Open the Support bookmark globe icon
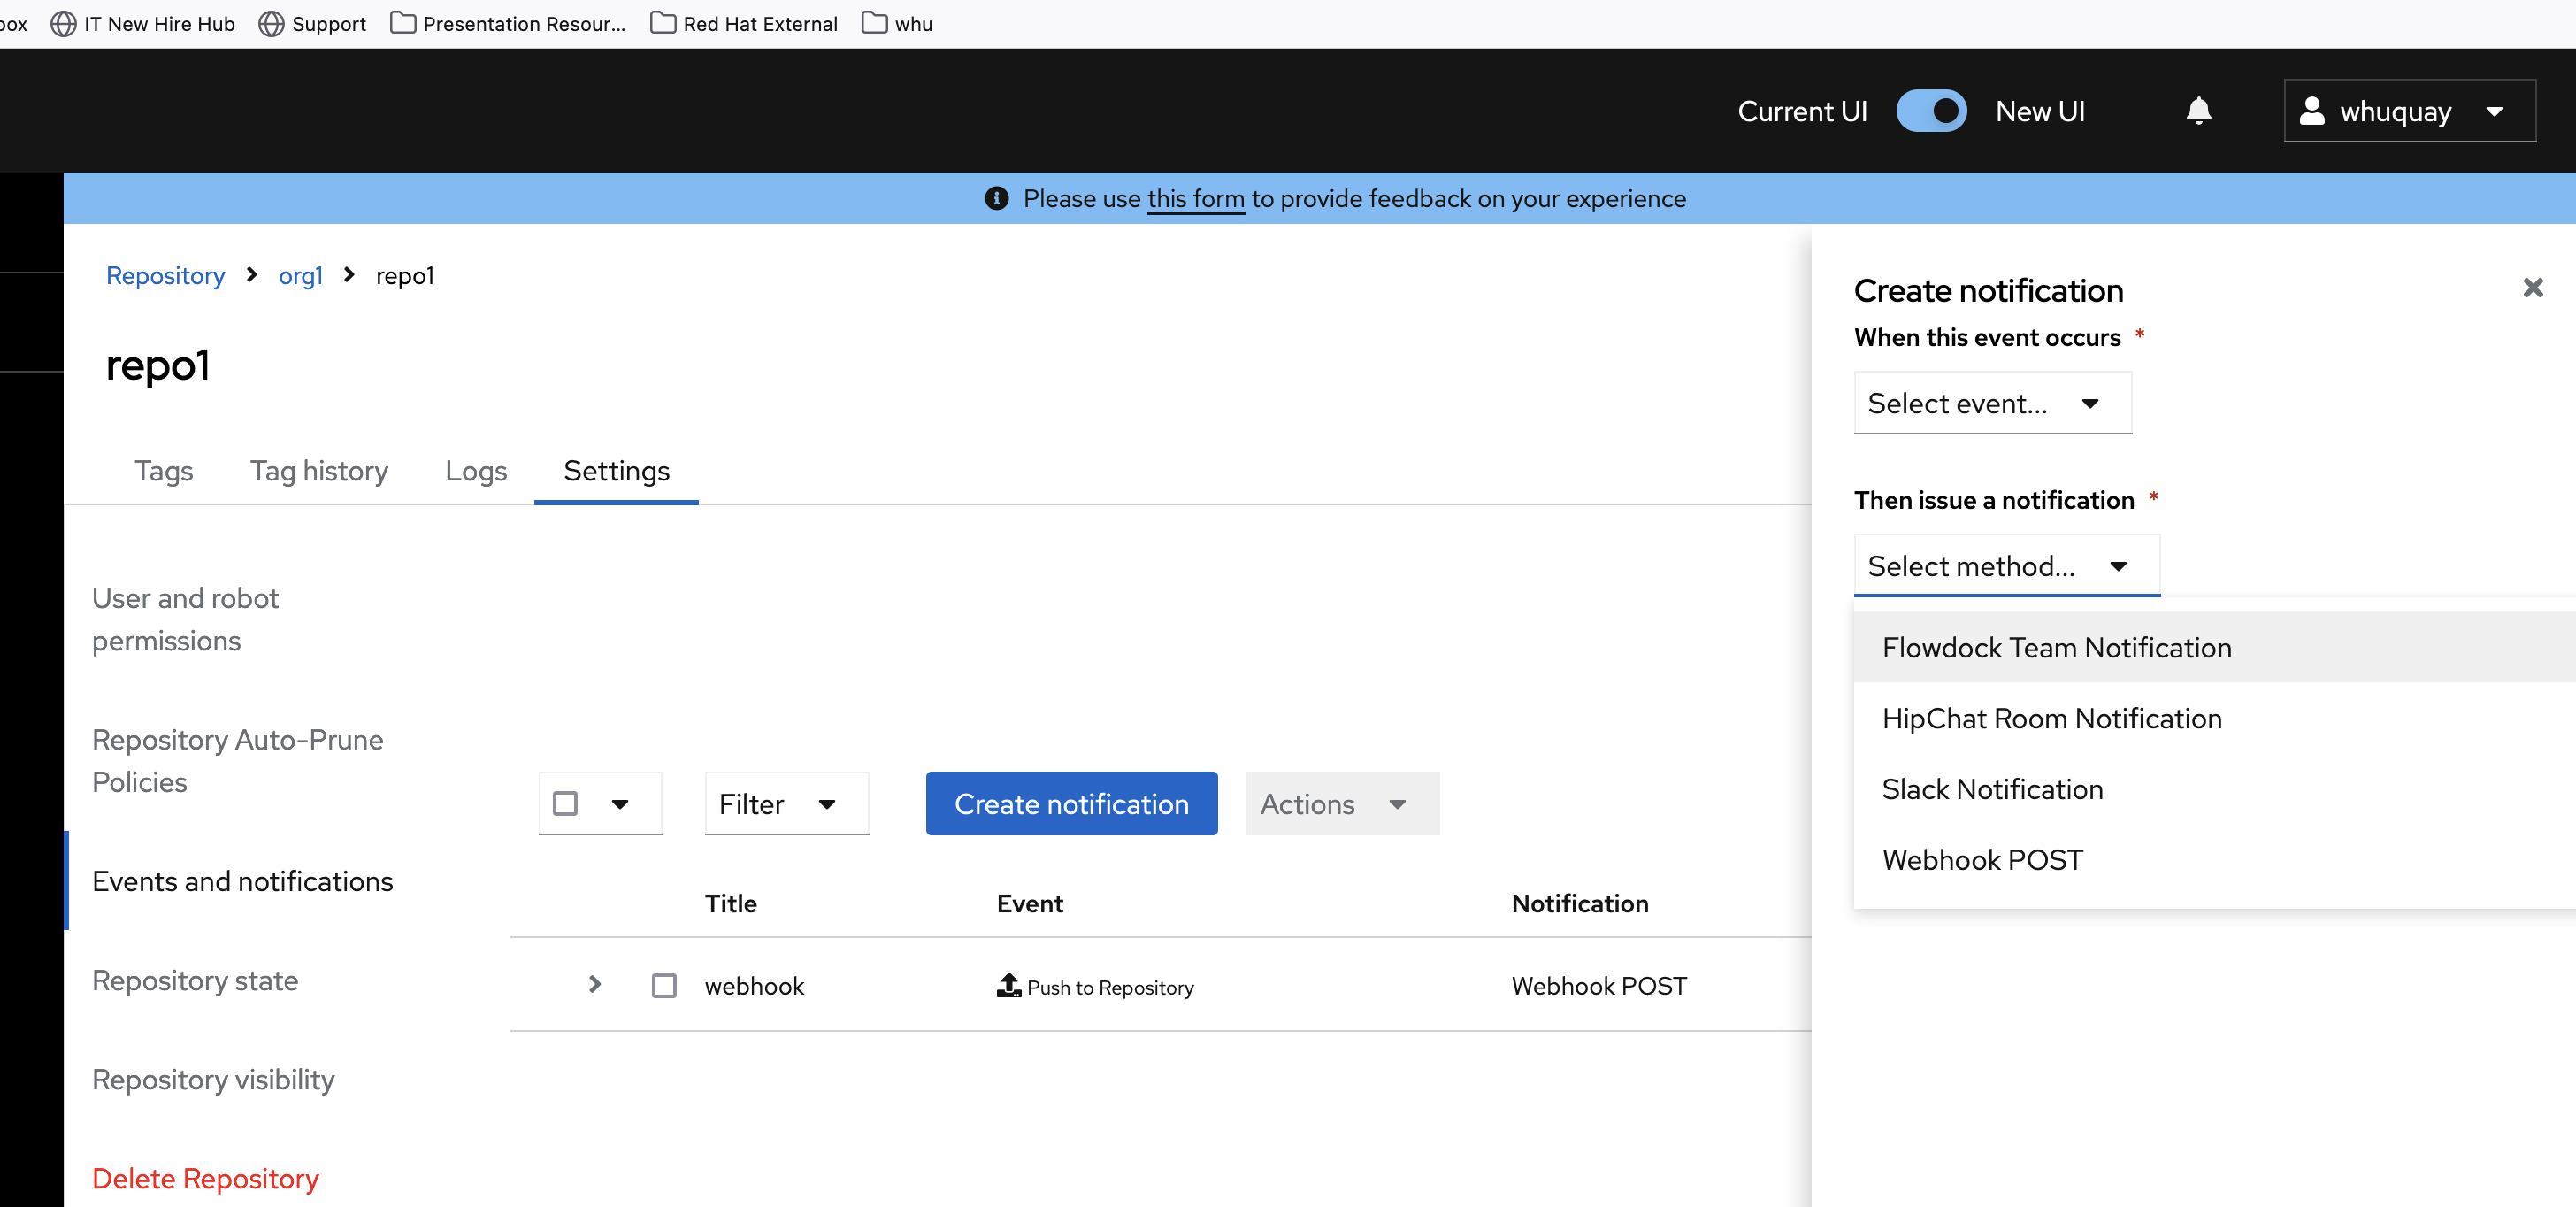 tap(271, 23)
